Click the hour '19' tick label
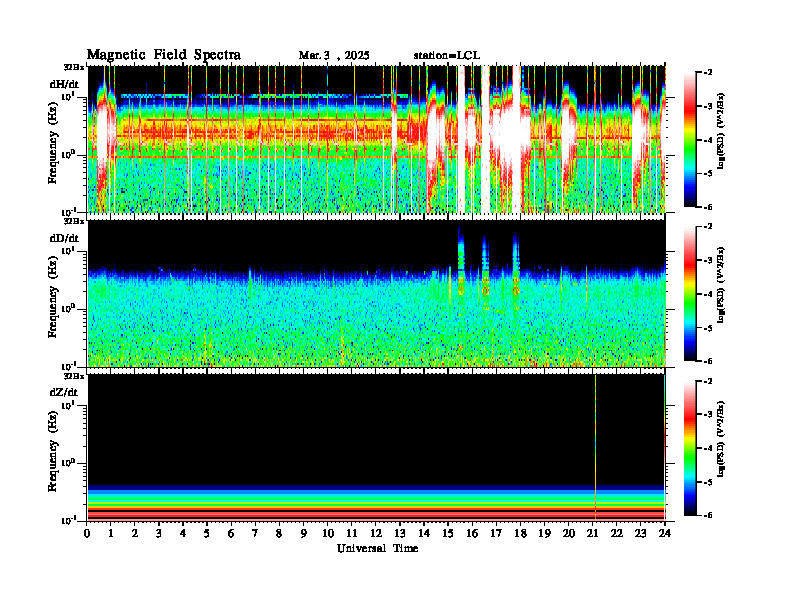This screenshot has height=612, width=792. click(x=544, y=534)
